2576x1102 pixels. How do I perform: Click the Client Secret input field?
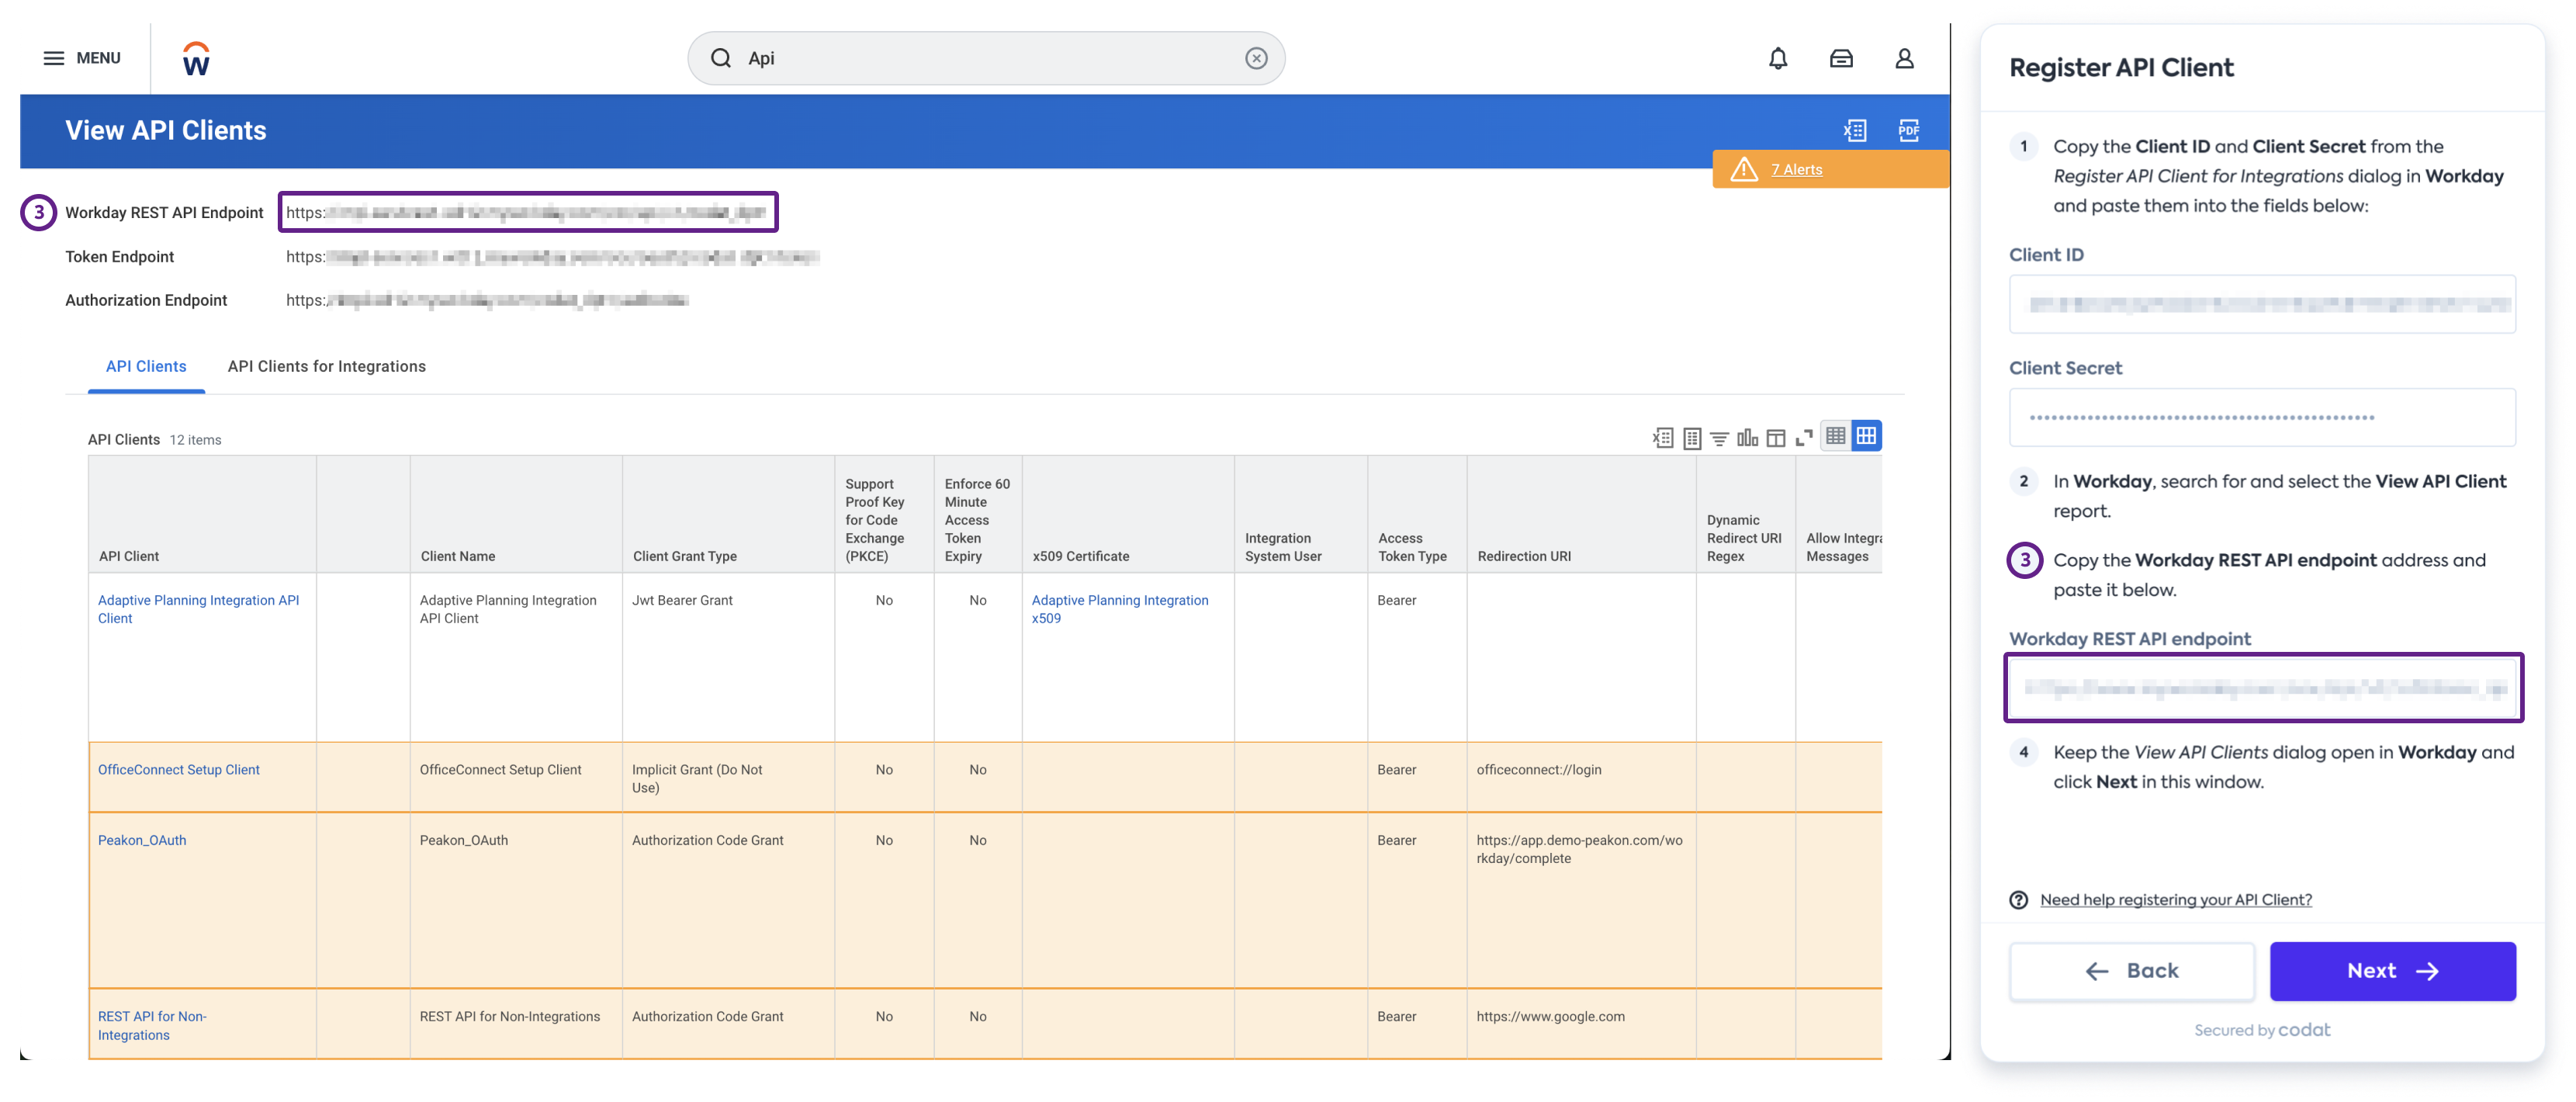2262,417
